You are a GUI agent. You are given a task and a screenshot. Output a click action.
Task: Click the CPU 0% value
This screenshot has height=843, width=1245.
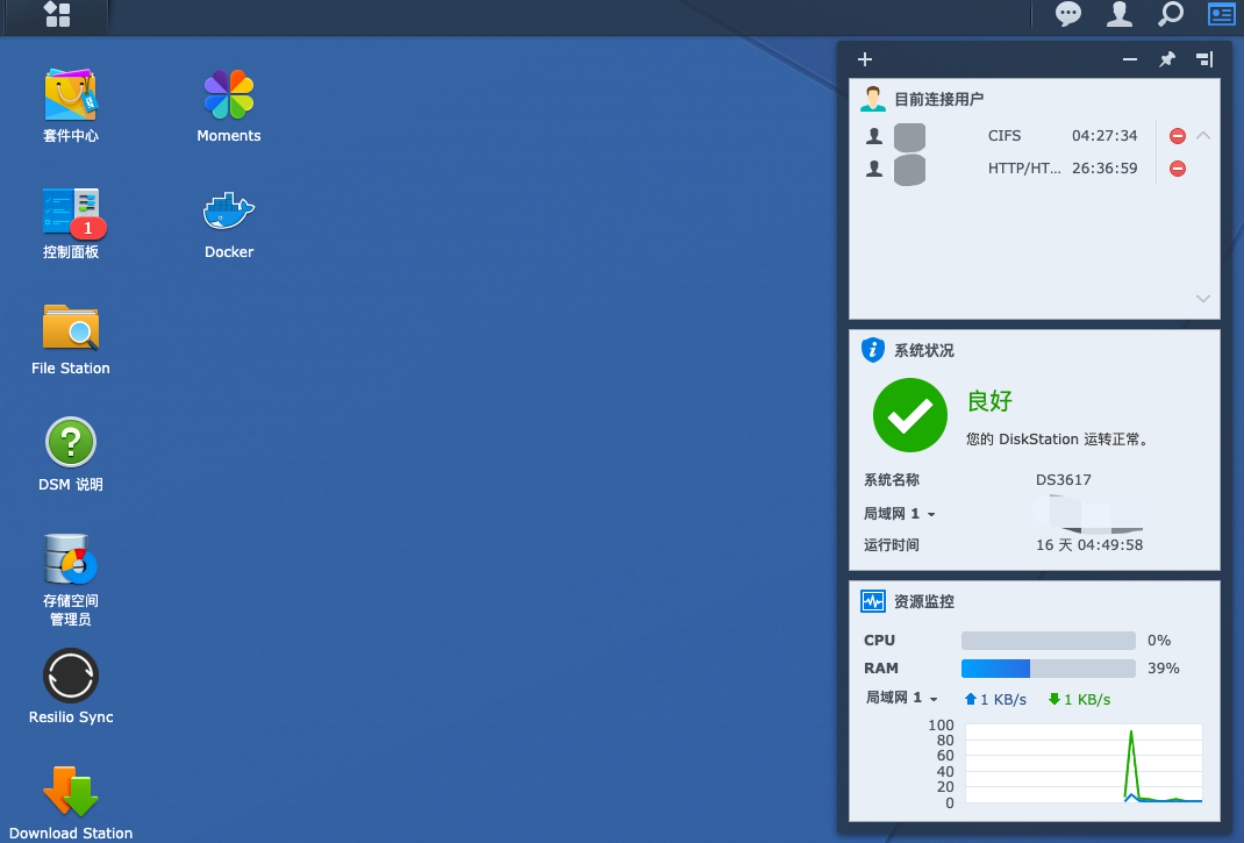pyautogui.click(x=1159, y=640)
